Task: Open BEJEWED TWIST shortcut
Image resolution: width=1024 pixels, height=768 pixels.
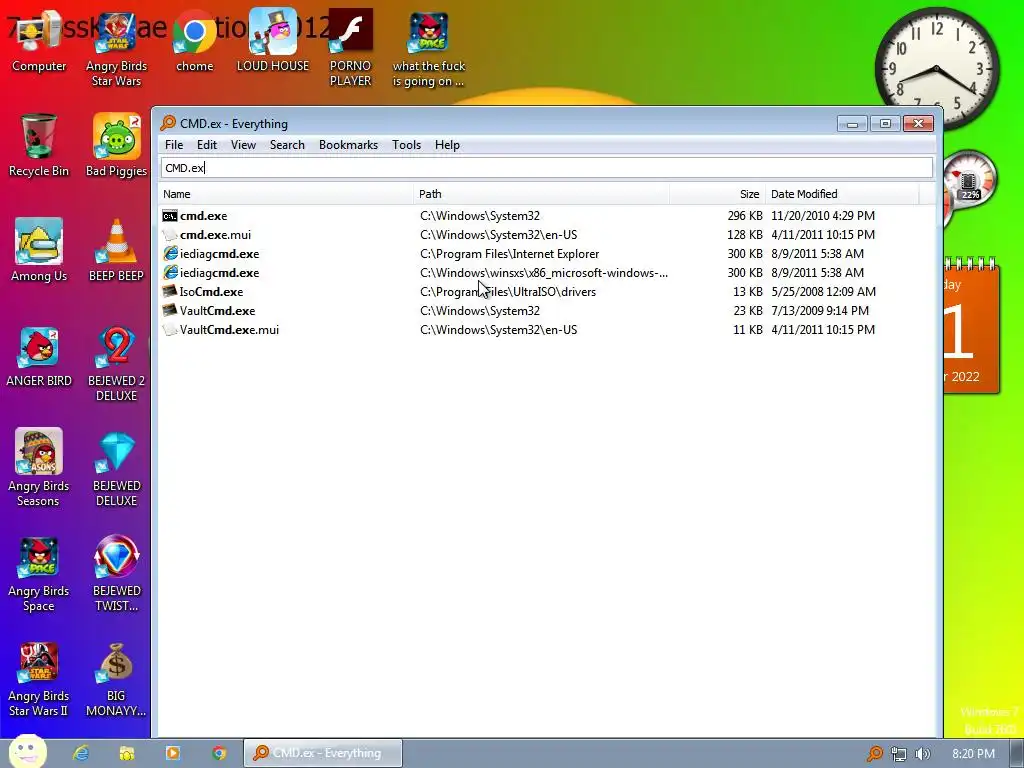Action: pos(116,573)
